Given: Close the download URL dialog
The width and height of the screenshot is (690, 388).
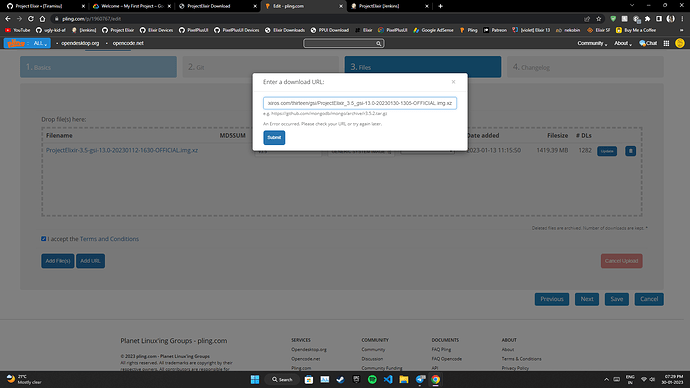Looking at the screenshot, I should click(453, 82).
